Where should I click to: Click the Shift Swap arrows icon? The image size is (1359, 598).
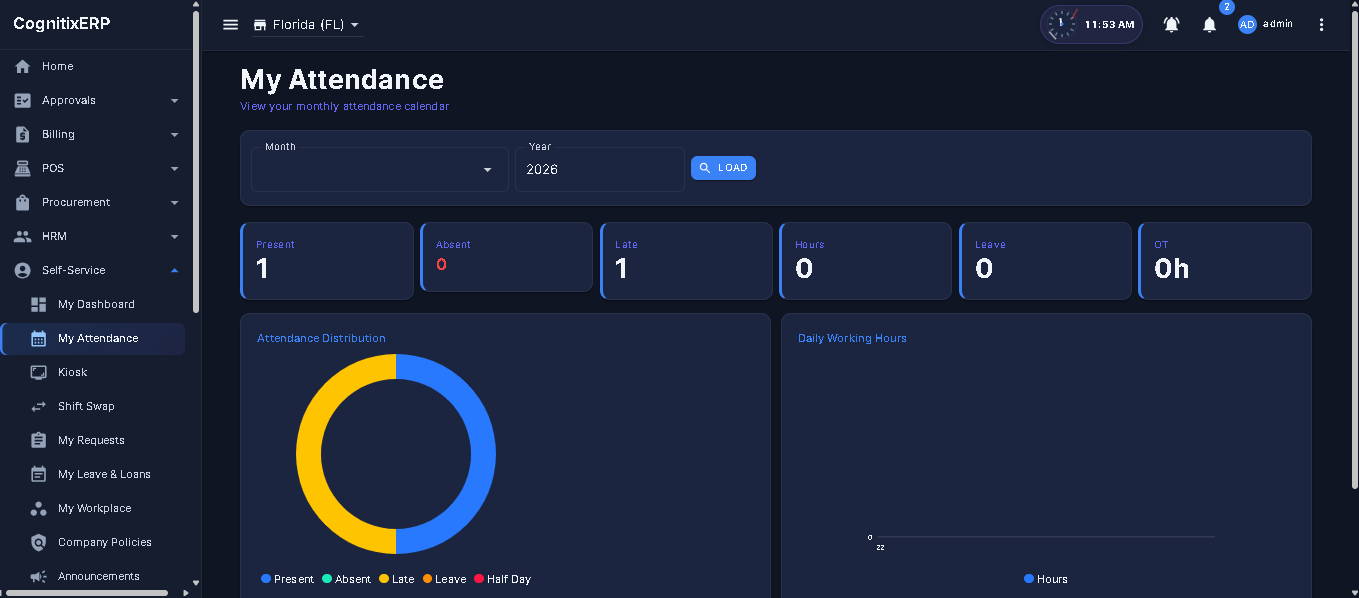pyautogui.click(x=39, y=407)
